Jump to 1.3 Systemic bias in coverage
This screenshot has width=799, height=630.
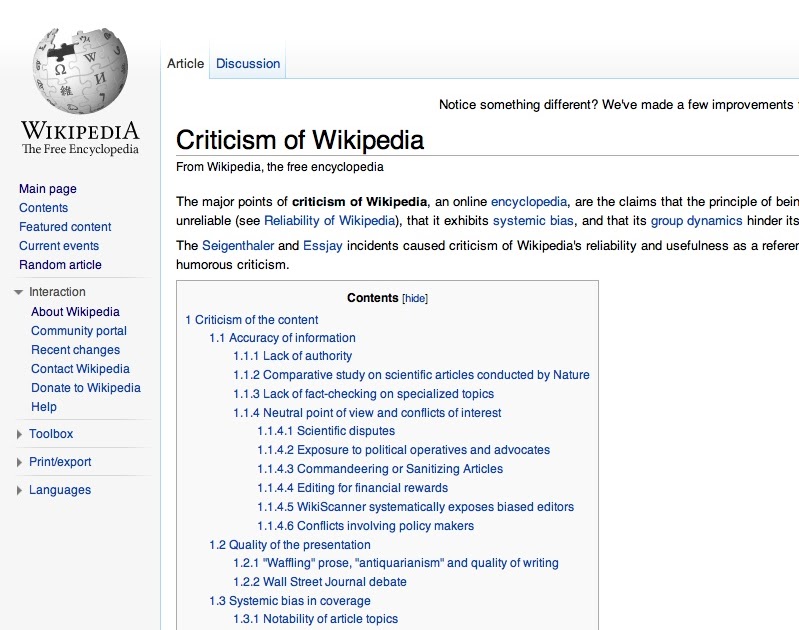tap(289, 601)
